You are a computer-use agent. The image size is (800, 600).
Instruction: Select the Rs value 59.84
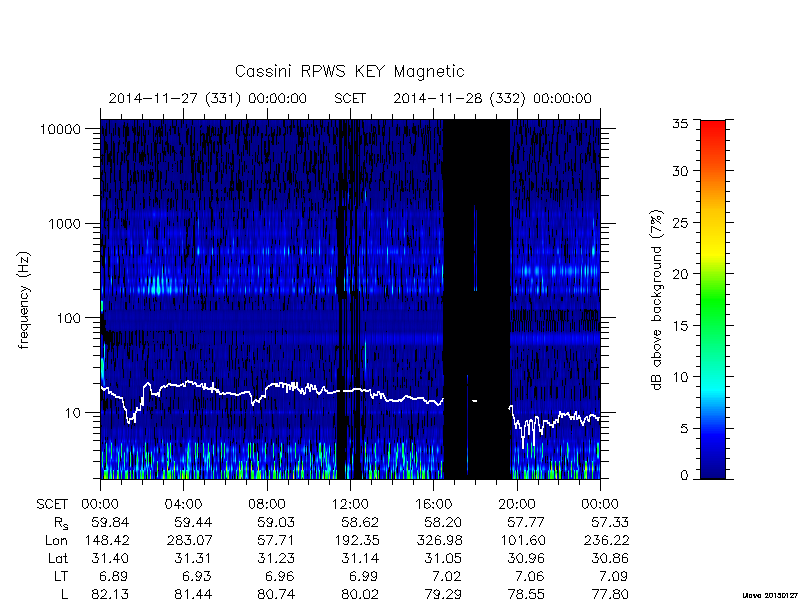pyautogui.click(x=110, y=522)
